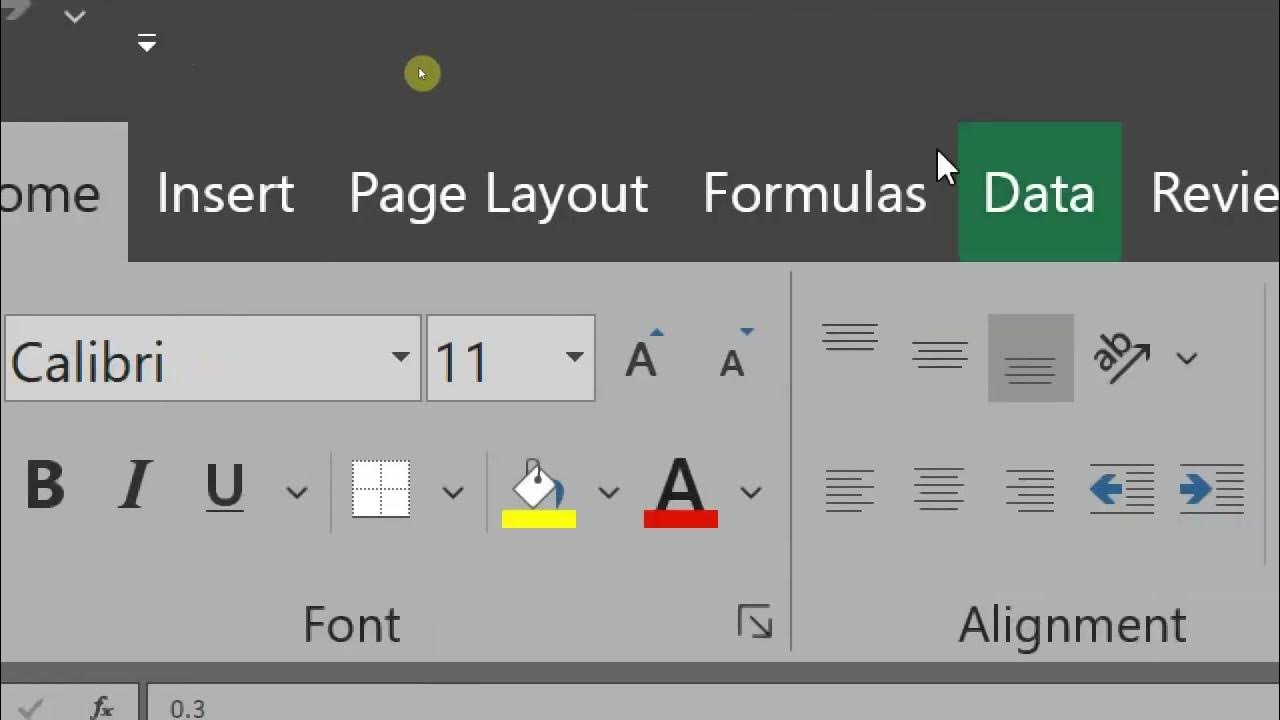Toggle Bold formatting
Viewport: 1280px width, 720px height.
point(45,488)
